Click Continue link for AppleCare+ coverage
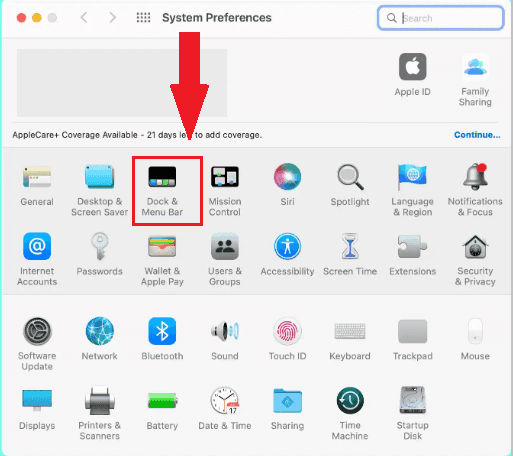 coord(477,135)
